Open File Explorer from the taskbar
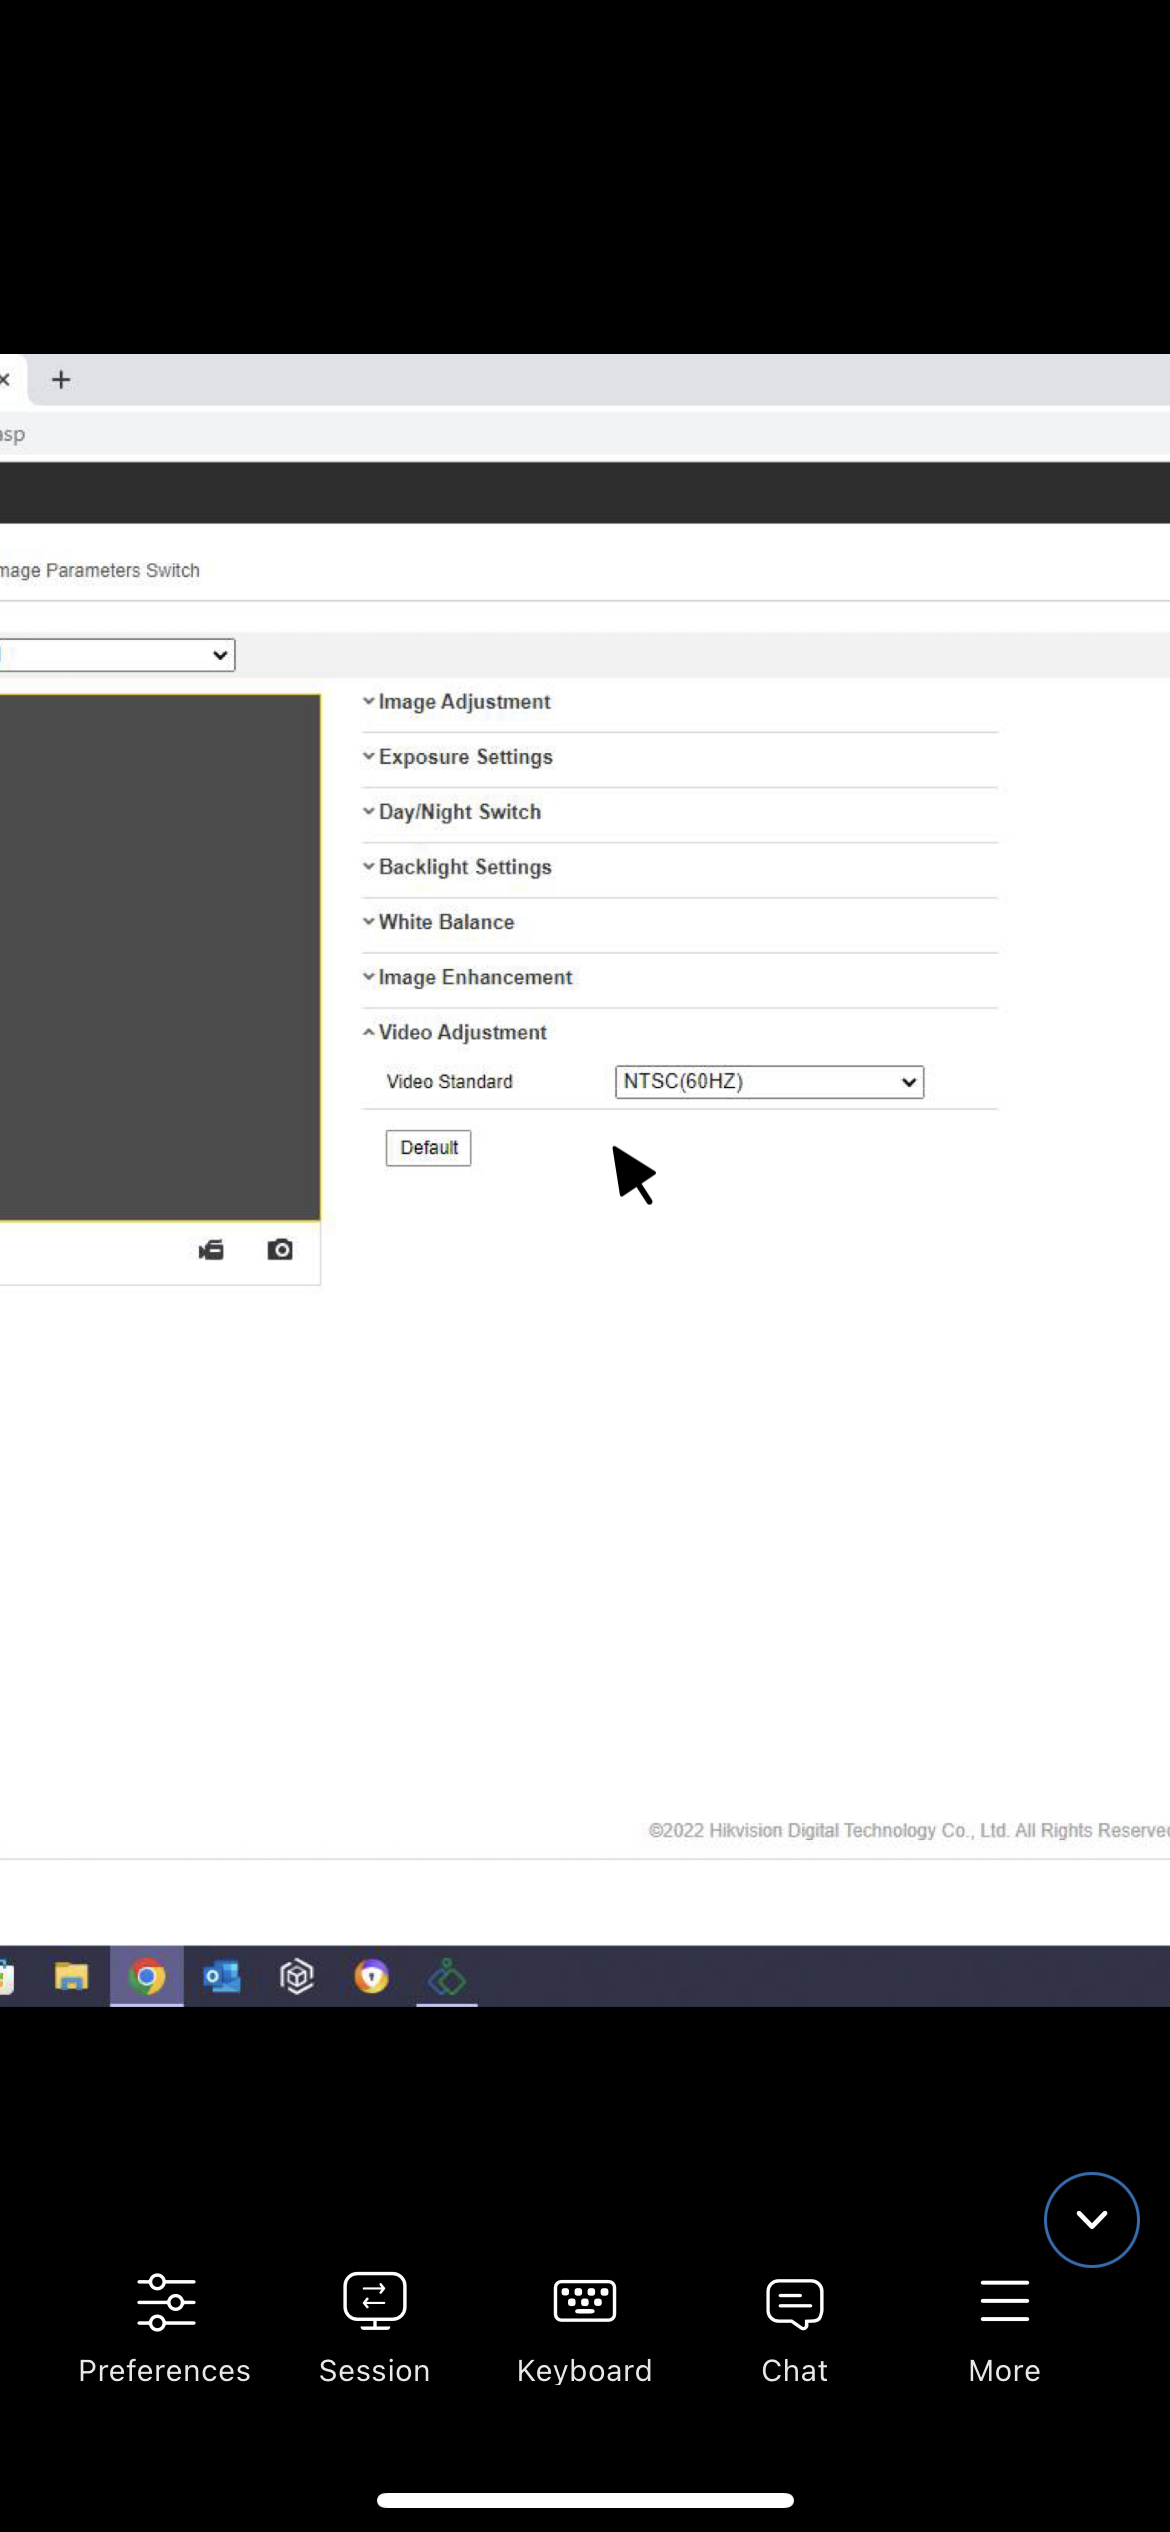The width and height of the screenshot is (1170, 2532). click(71, 1976)
